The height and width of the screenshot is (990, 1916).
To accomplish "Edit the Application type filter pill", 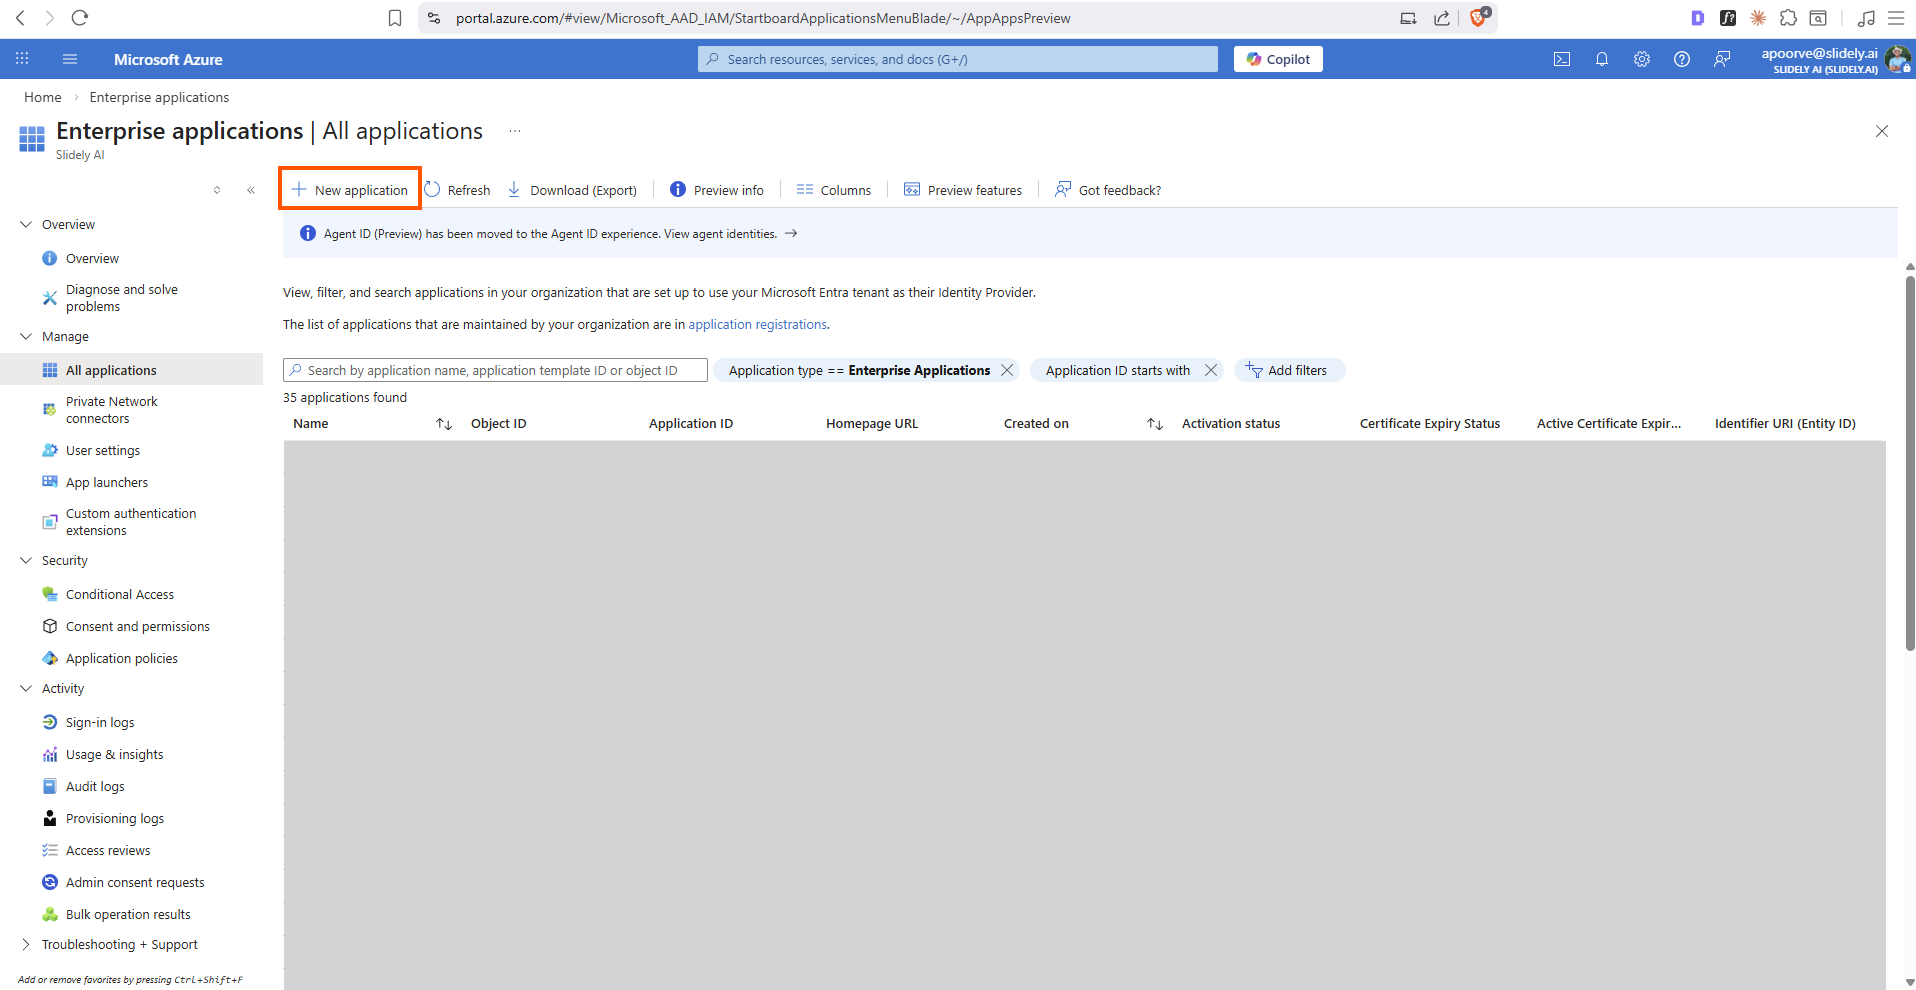I will [859, 370].
